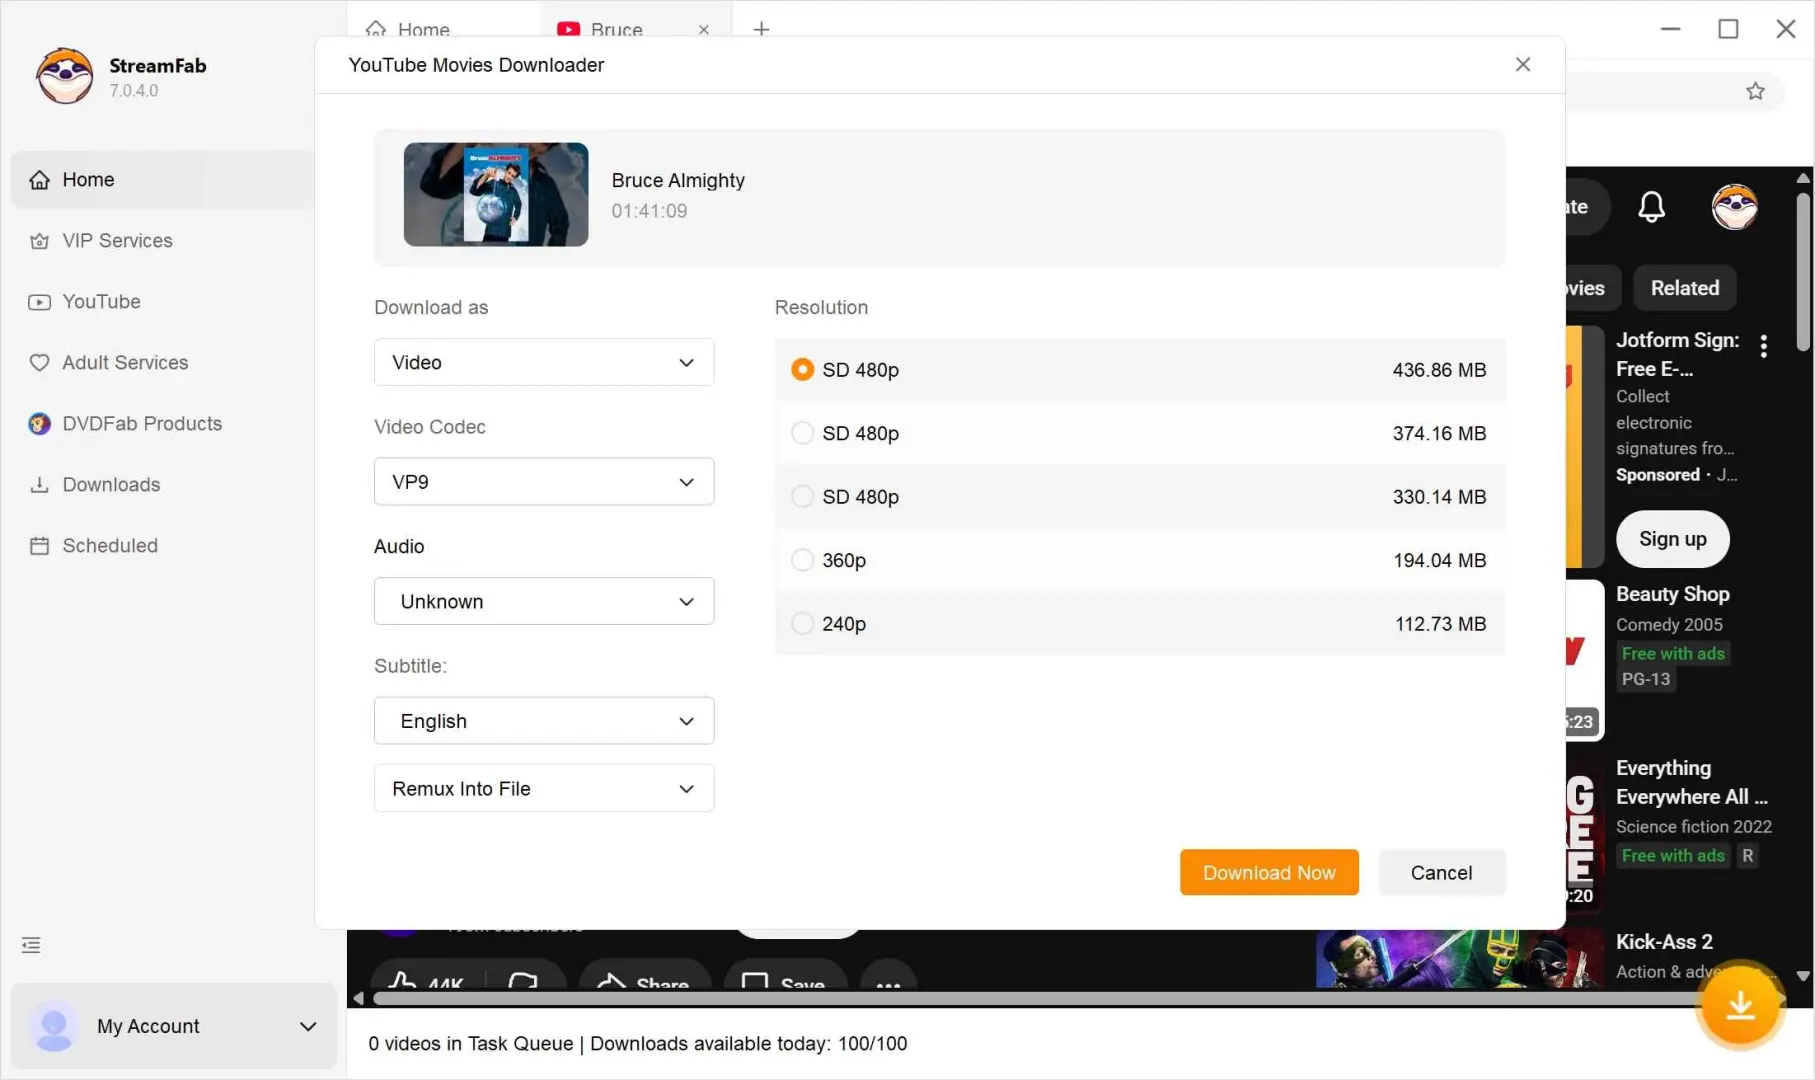Click the orange floating download button
The height and width of the screenshot is (1080, 1815).
[x=1741, y=1006]
